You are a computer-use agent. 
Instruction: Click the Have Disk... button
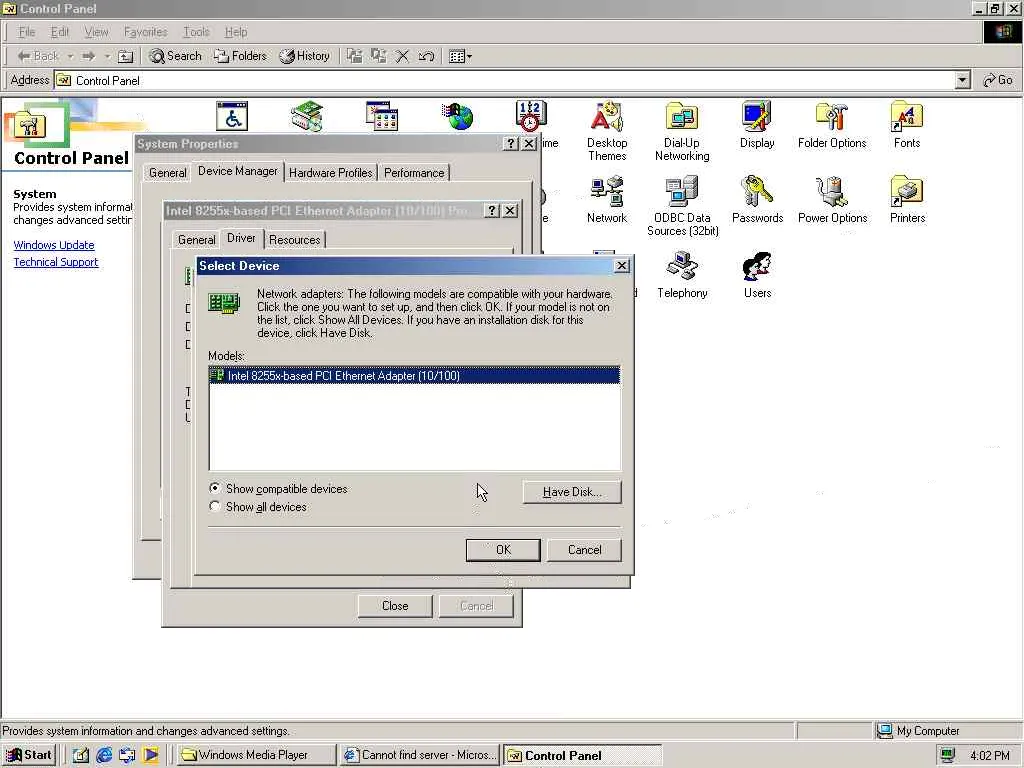tap(572, 492)
